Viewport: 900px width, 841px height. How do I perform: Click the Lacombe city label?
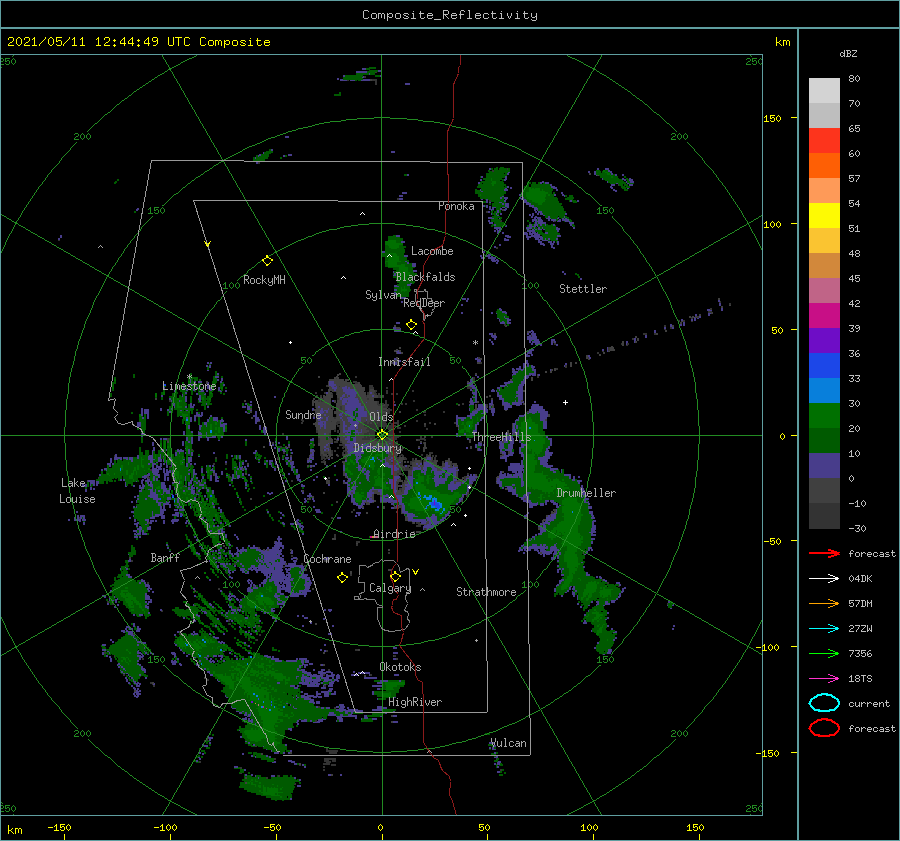click(x=432, y=251)
